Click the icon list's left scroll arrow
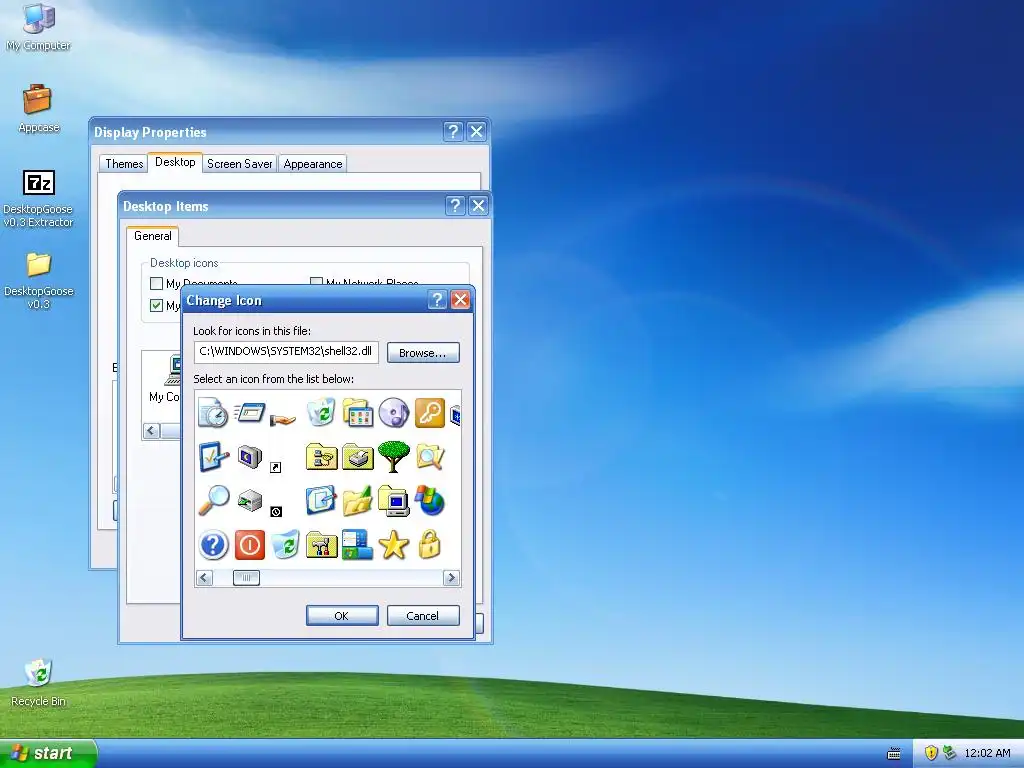 [204, 578]
